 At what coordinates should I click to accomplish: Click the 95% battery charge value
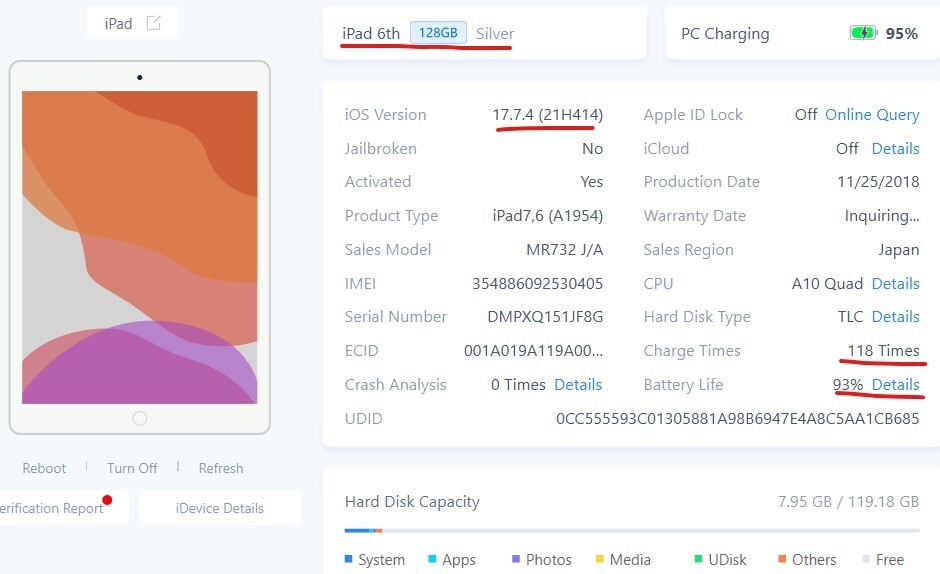tap(902, 34)
